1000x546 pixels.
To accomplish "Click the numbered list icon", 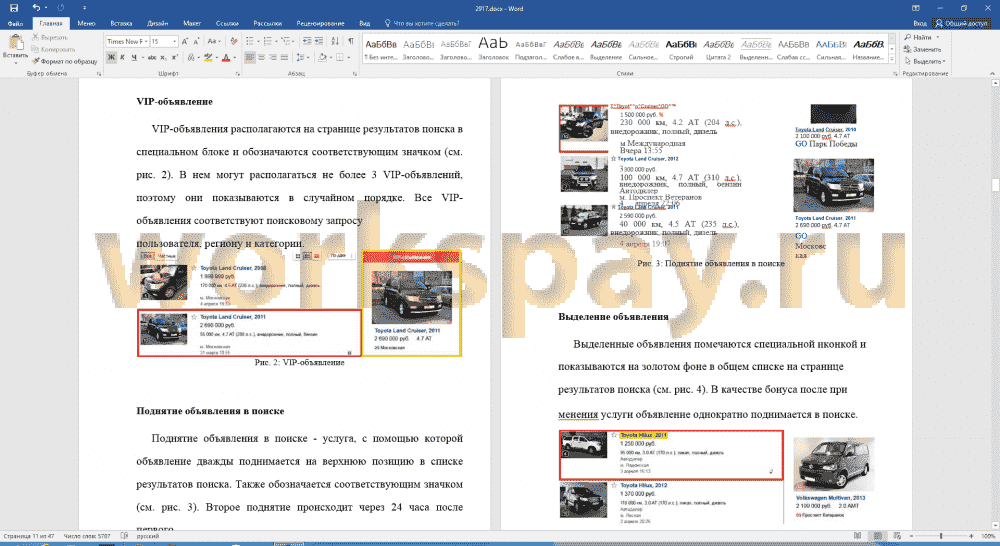I will click(x=267, y=41).
